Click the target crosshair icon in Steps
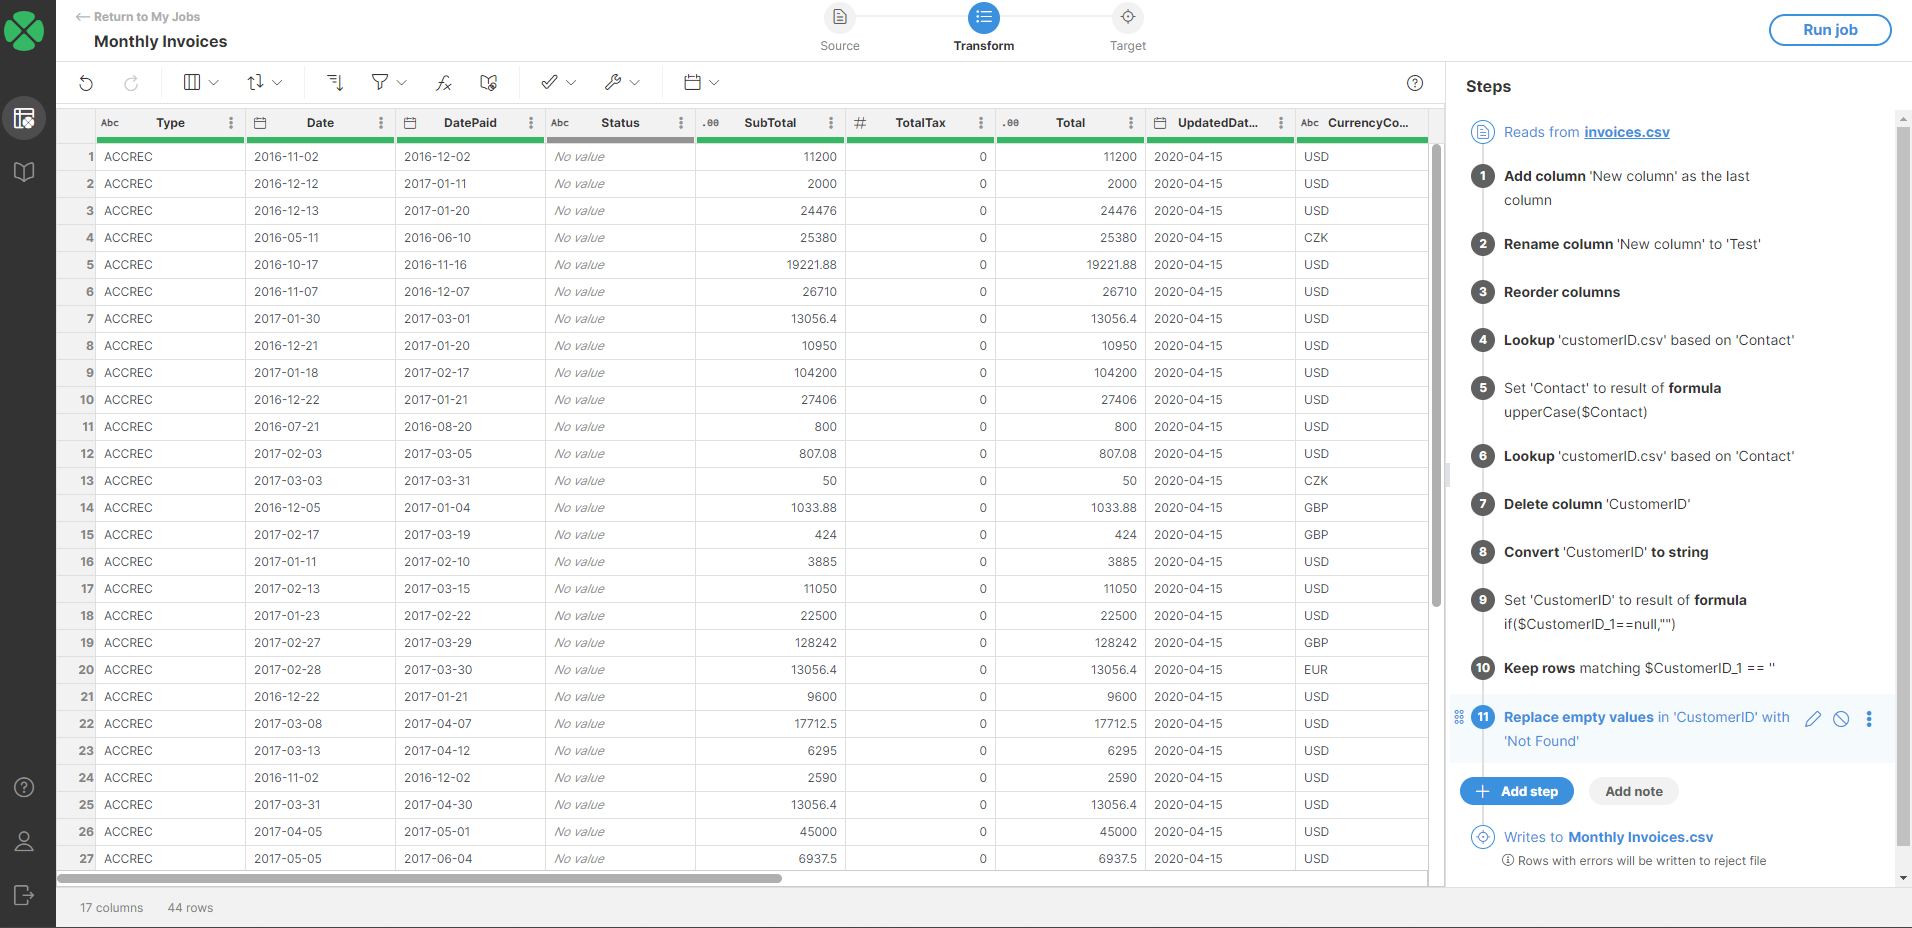This screenshot has width=1912, height=928. [1483, 837]
